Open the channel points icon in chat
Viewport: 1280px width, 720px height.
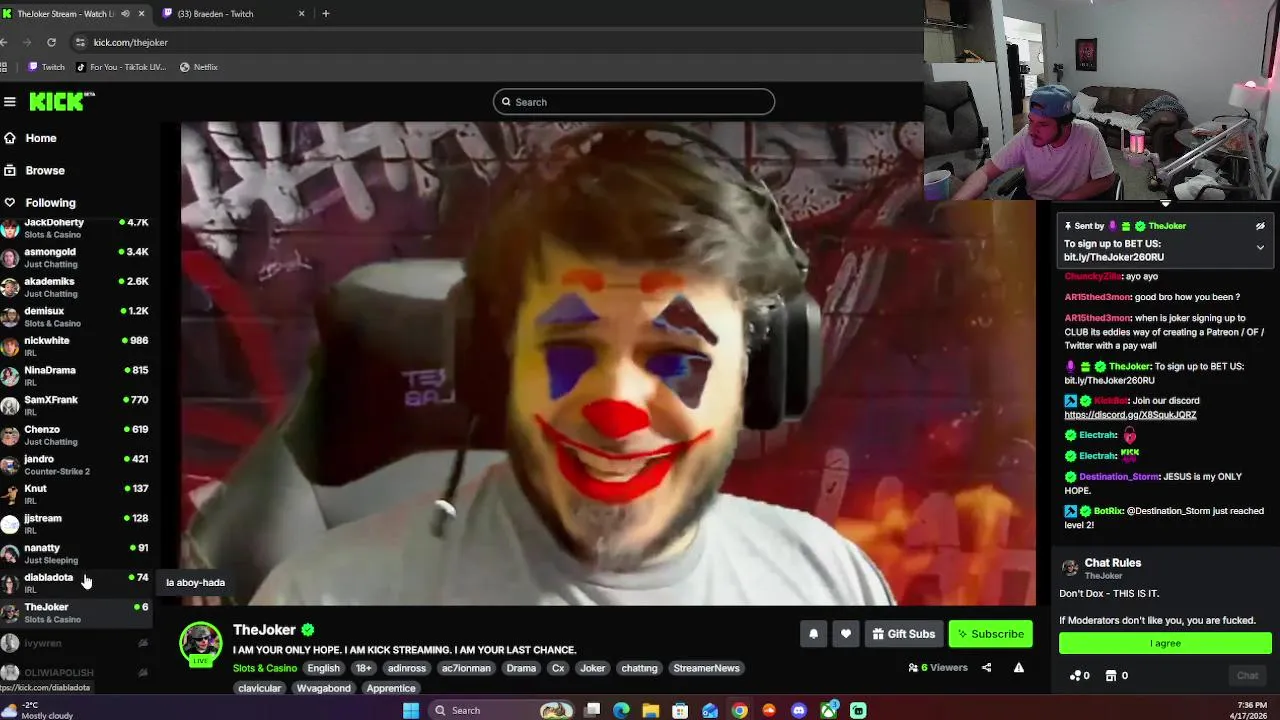pos(1080,676)
